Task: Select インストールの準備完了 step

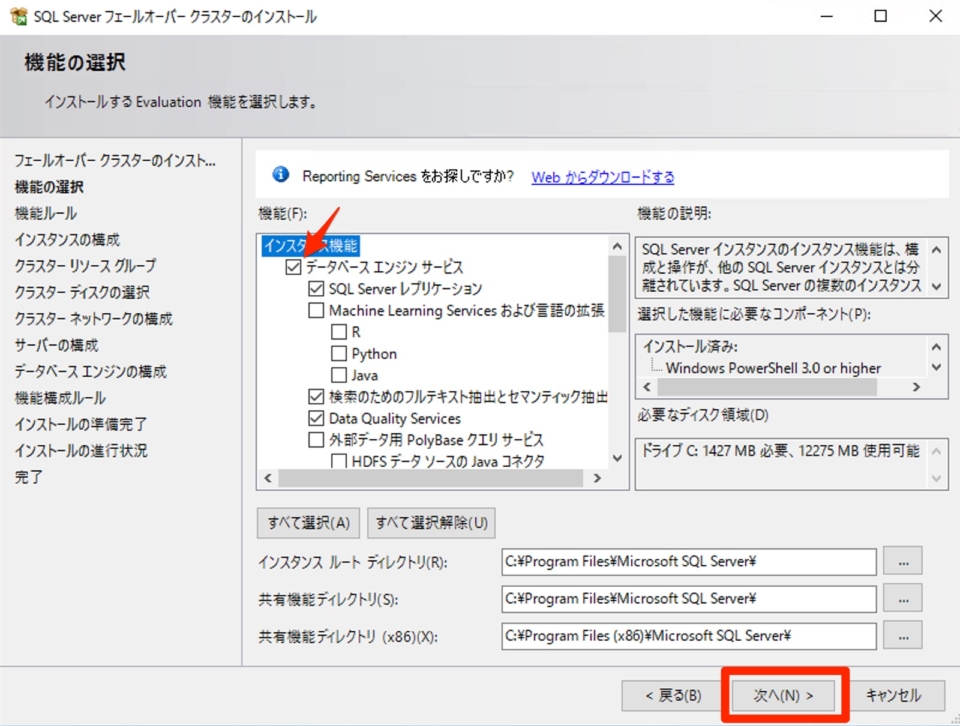Action: 81,424
